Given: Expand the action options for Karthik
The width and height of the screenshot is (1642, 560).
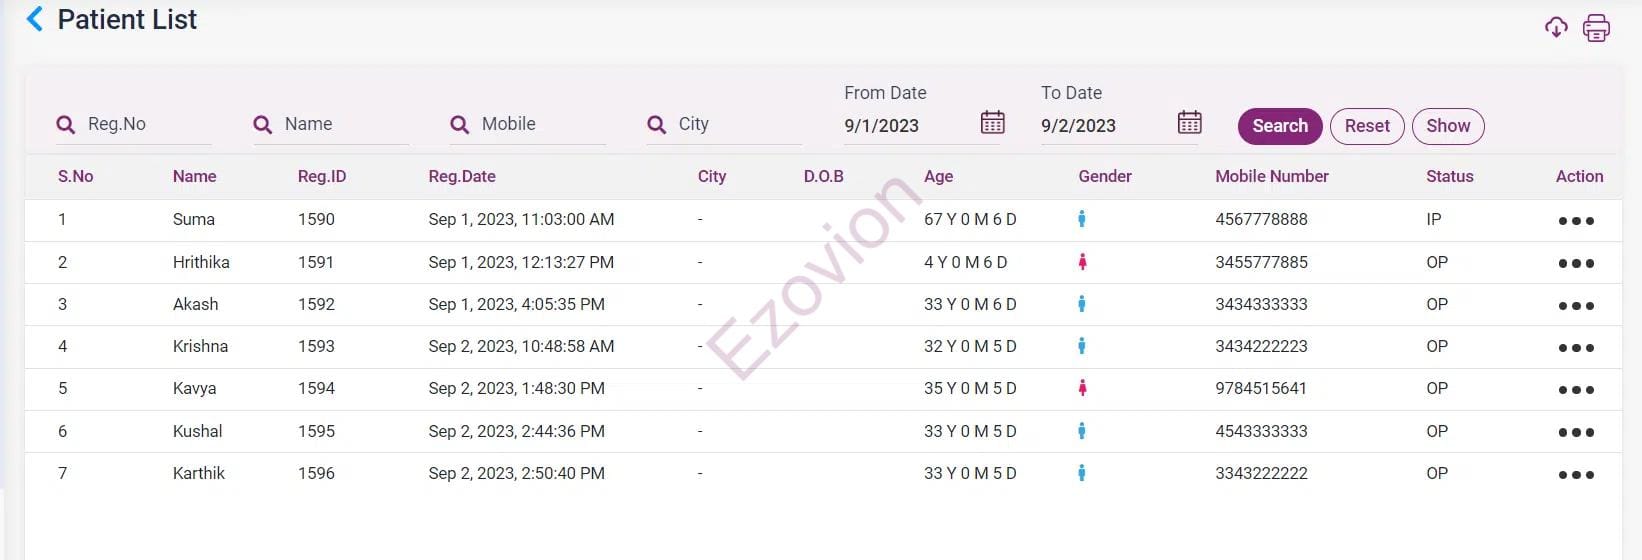Looking at the screenshot, I should pyautogui.click(x=1575, y=475).
